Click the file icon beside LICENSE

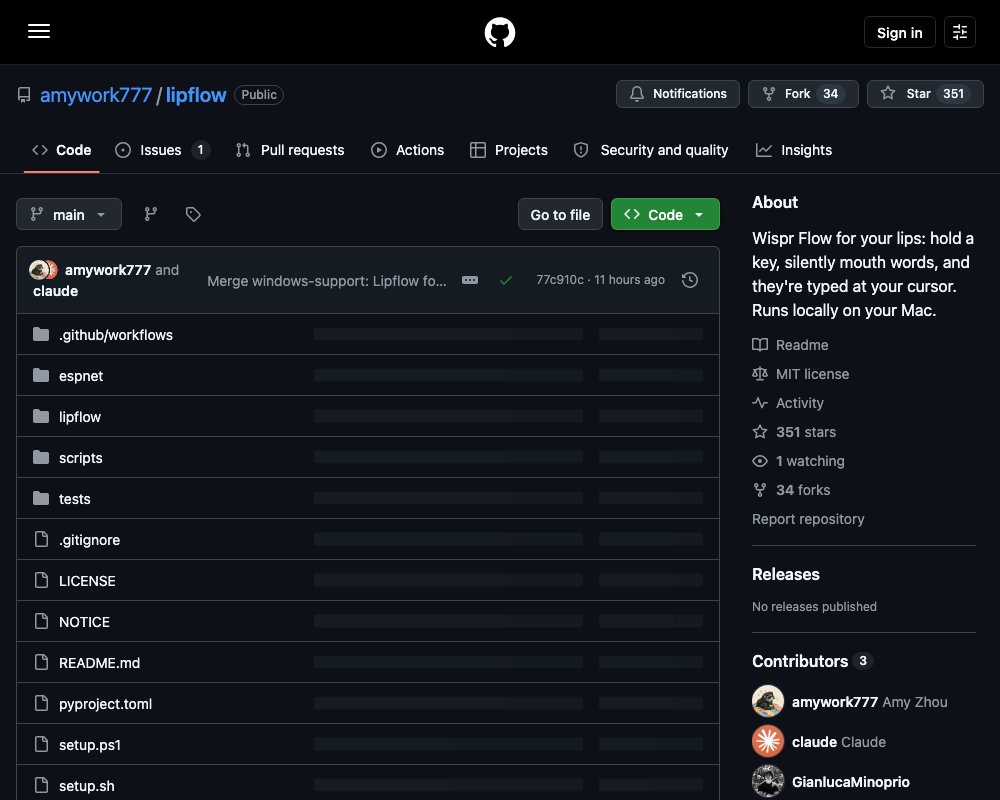point(41,580)
